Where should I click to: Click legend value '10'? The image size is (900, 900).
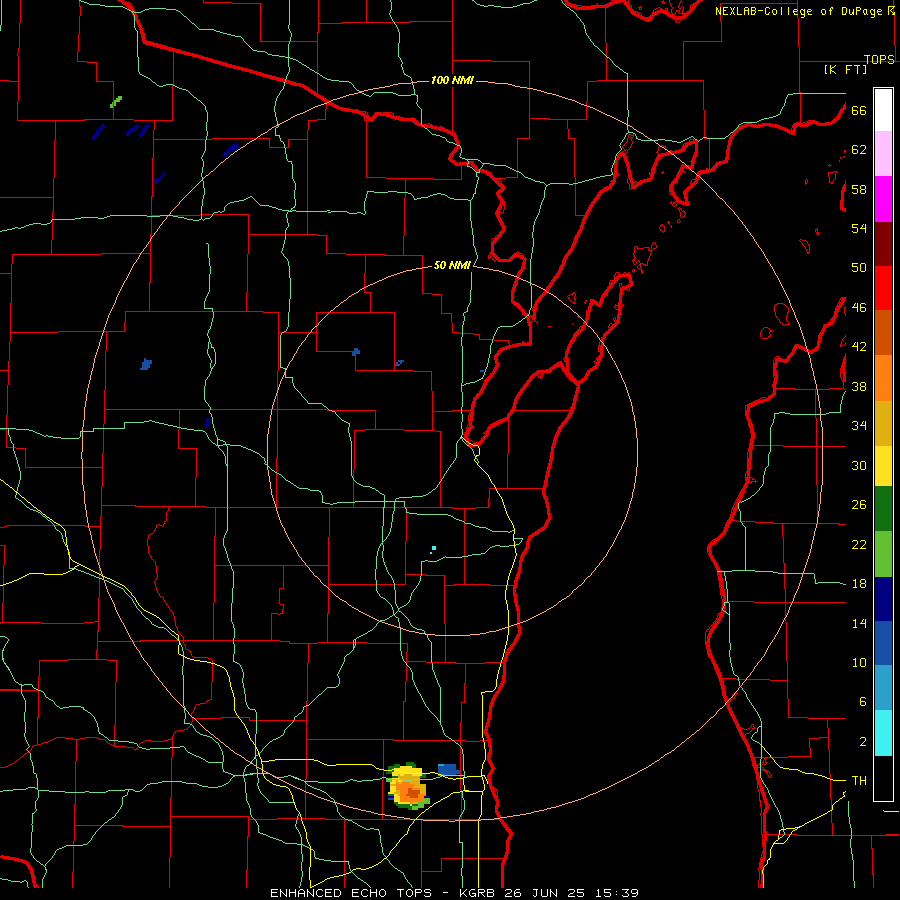tap(859, 663)
